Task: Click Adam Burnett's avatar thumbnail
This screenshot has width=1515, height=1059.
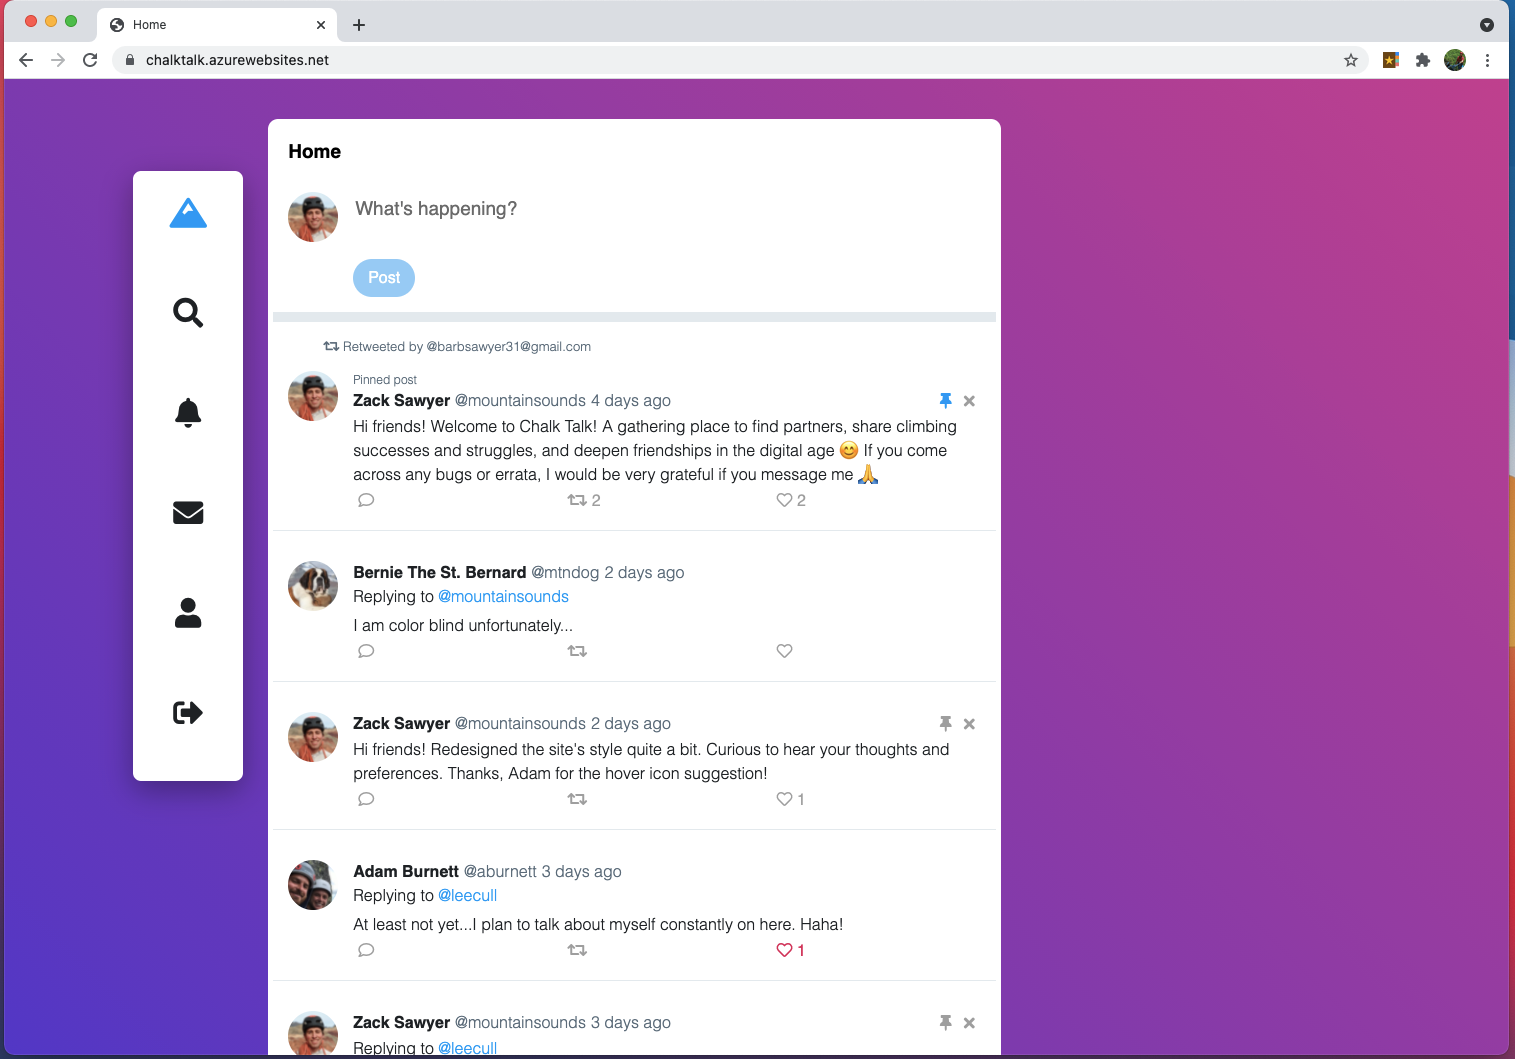Action: [313, 885]
